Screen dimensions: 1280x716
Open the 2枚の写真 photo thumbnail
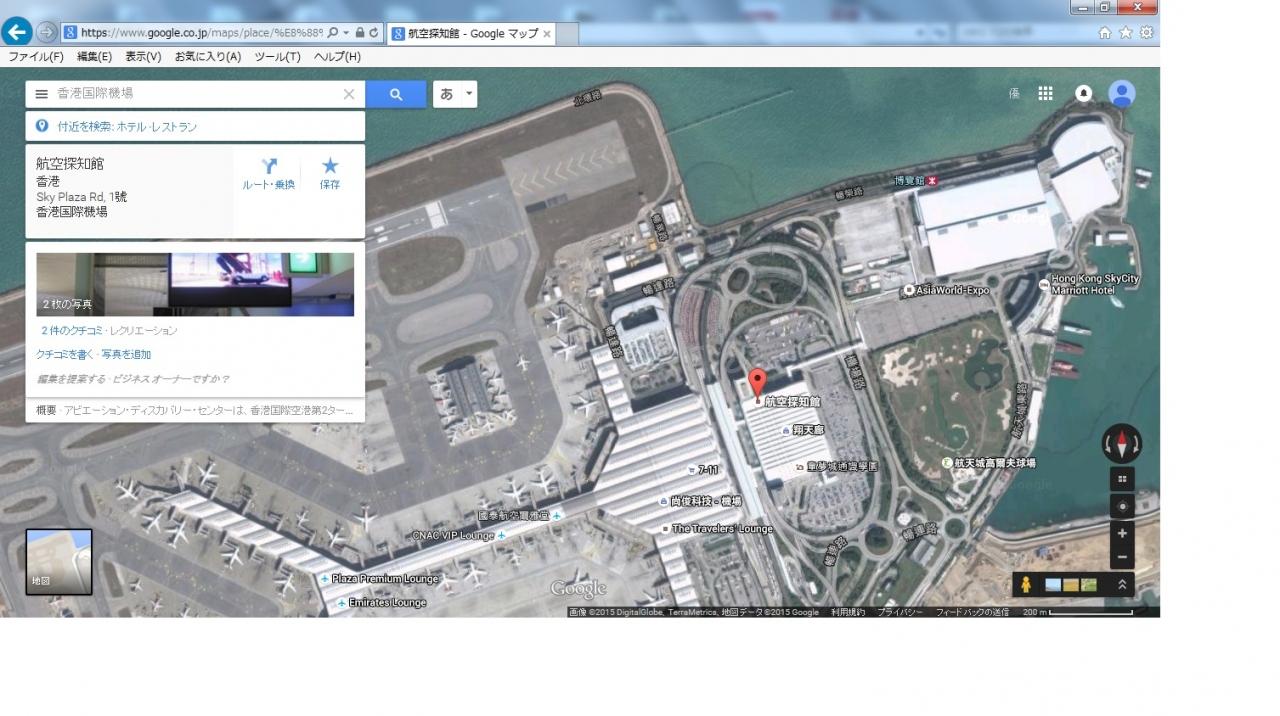195,284
